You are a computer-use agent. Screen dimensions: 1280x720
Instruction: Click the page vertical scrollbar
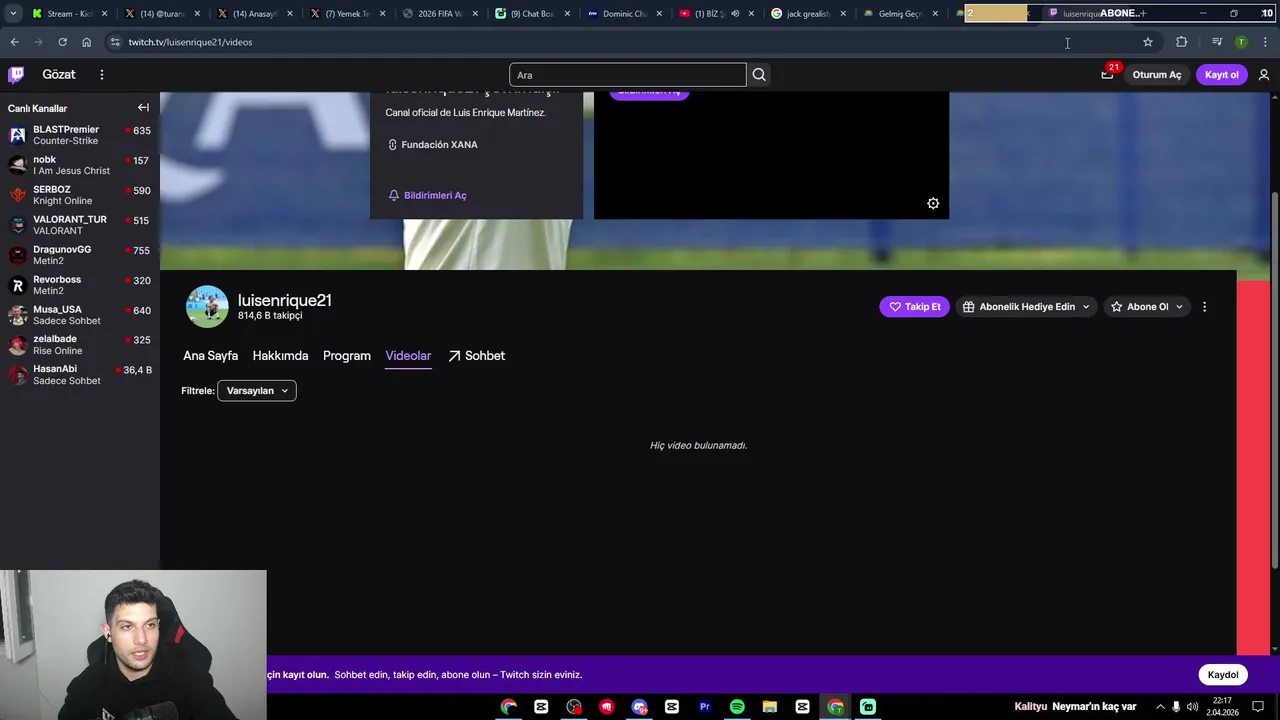pos(1274,380)
